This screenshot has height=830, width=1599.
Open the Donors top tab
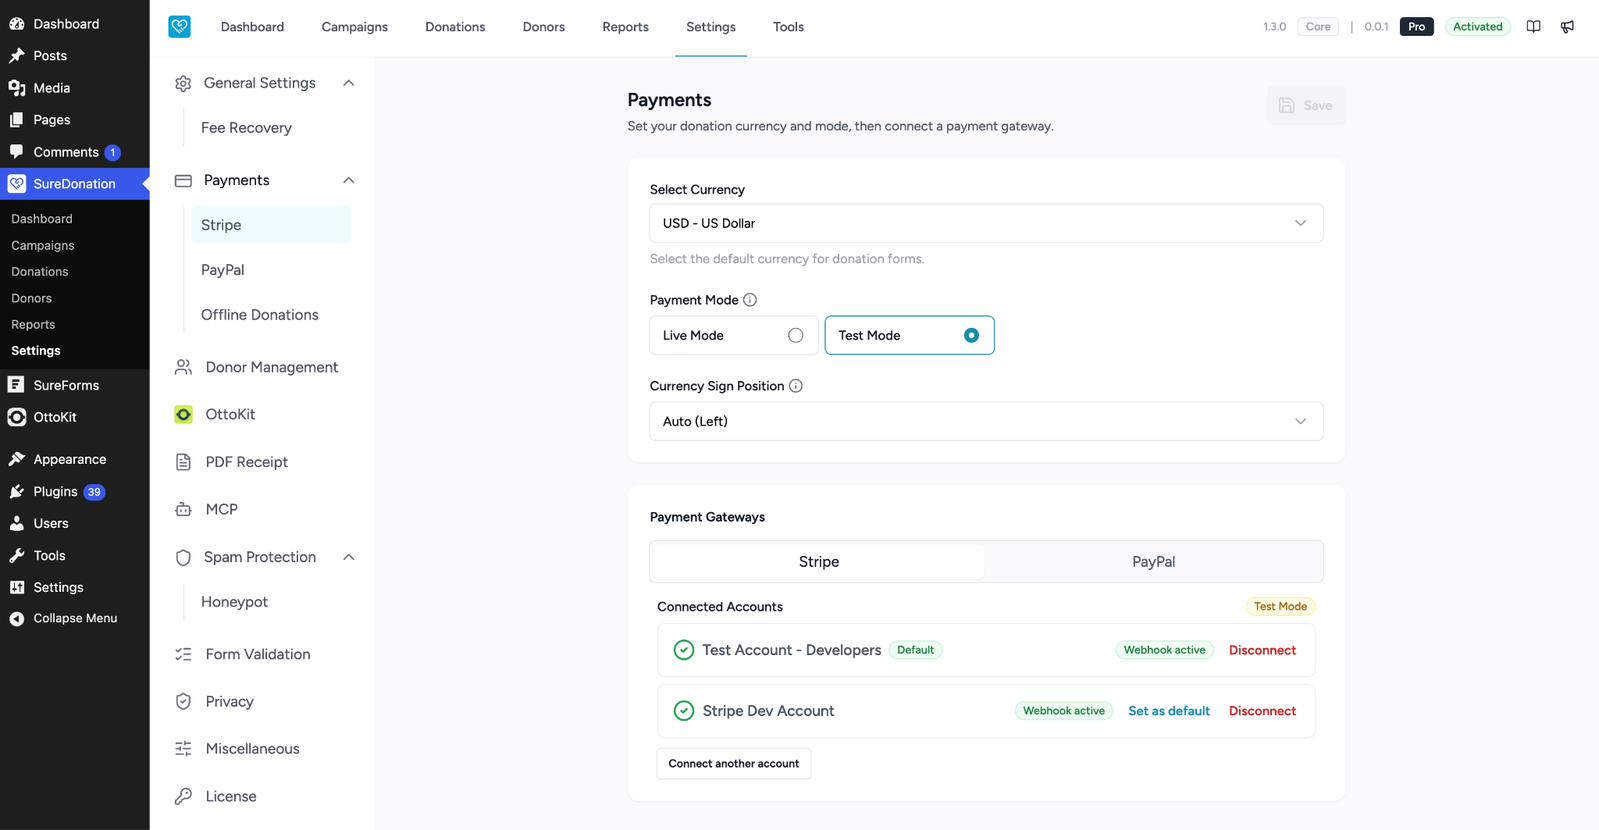click(x=544, y=27)
